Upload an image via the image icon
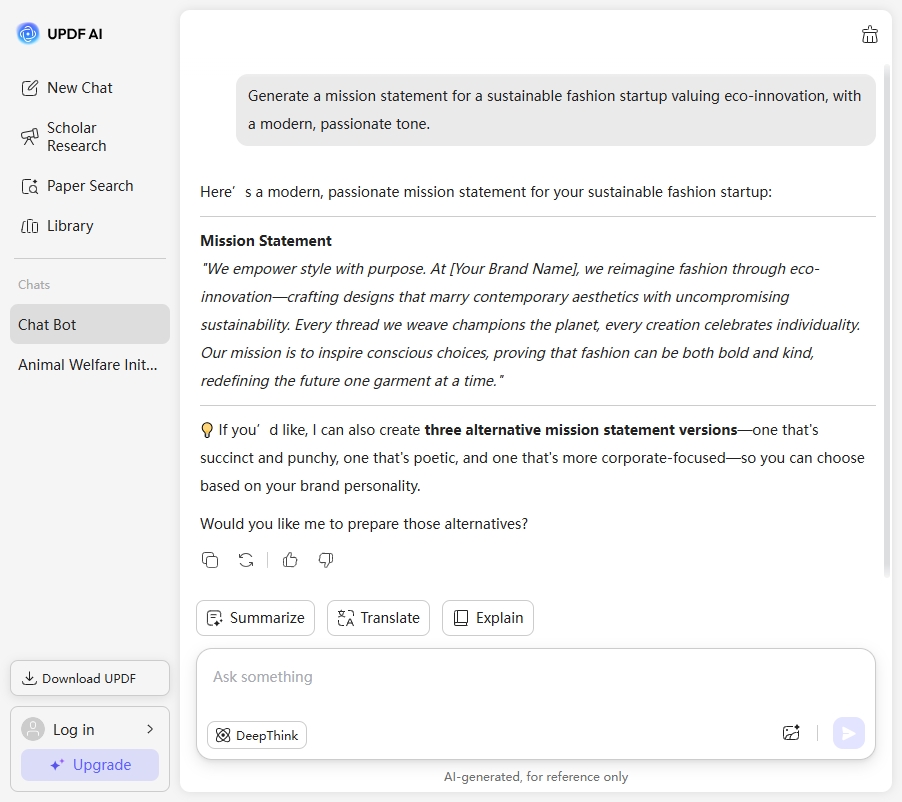This screenshot has width=902, height=802. tap(791, 733)
